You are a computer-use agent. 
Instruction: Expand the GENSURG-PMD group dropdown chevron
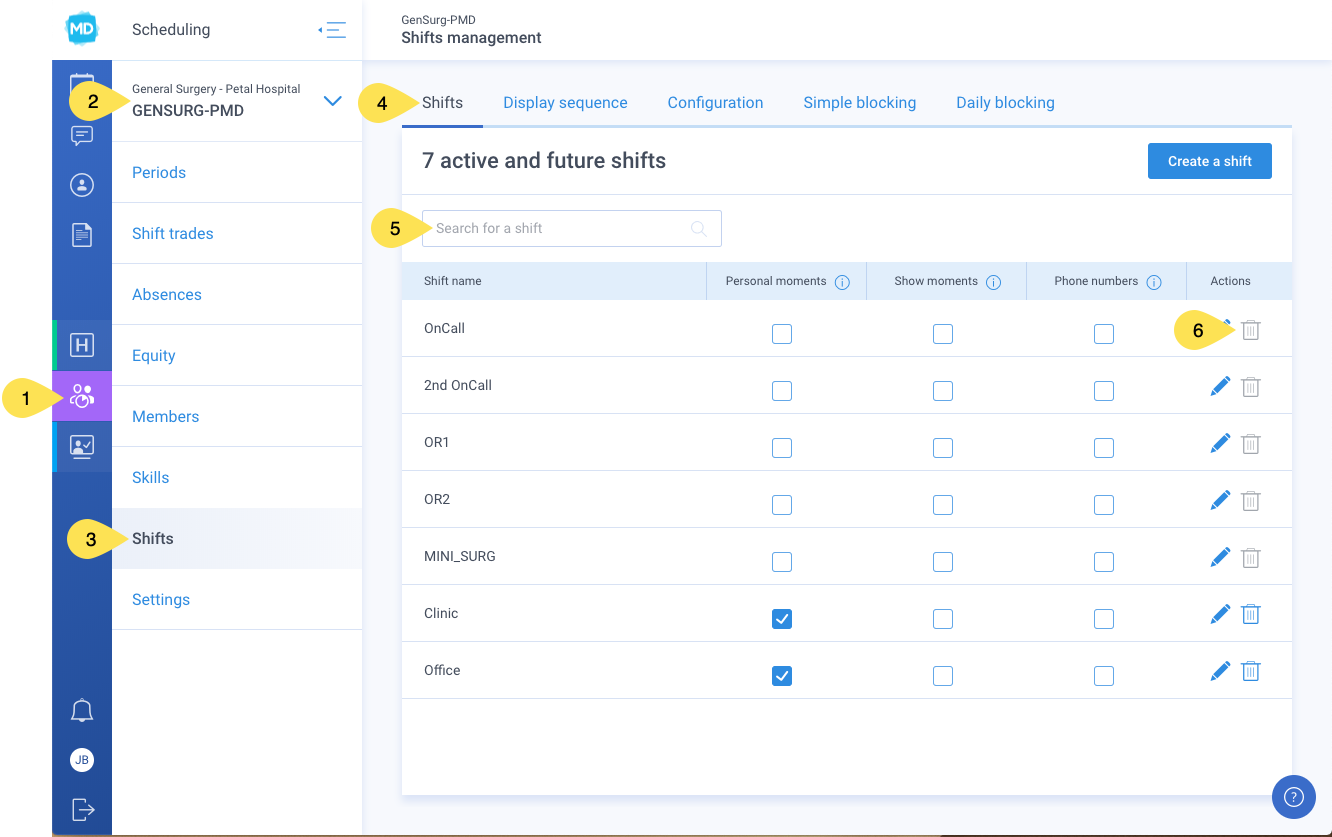click(333, 101)
